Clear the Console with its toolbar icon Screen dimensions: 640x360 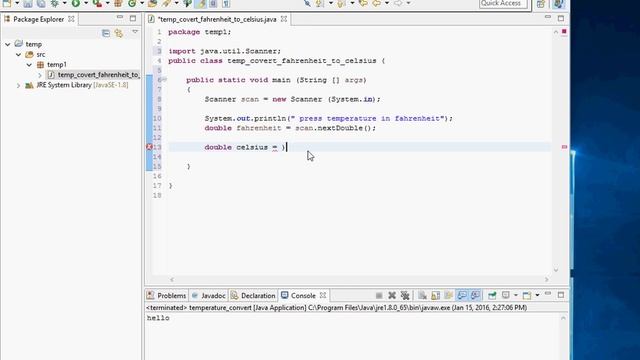[x=422, y=295]
